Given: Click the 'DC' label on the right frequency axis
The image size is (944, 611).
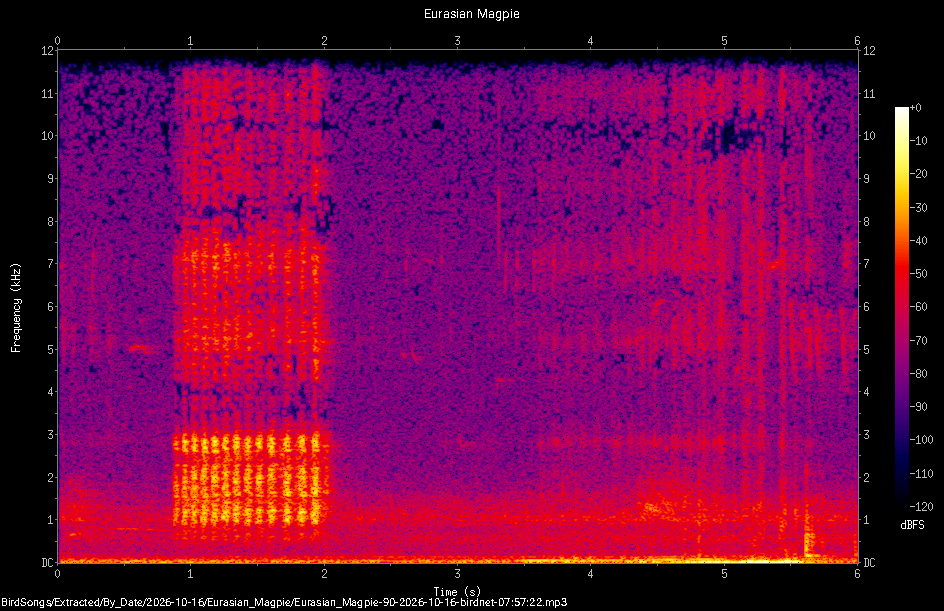Looking at the screenshot, I should [x=869, y=563].
